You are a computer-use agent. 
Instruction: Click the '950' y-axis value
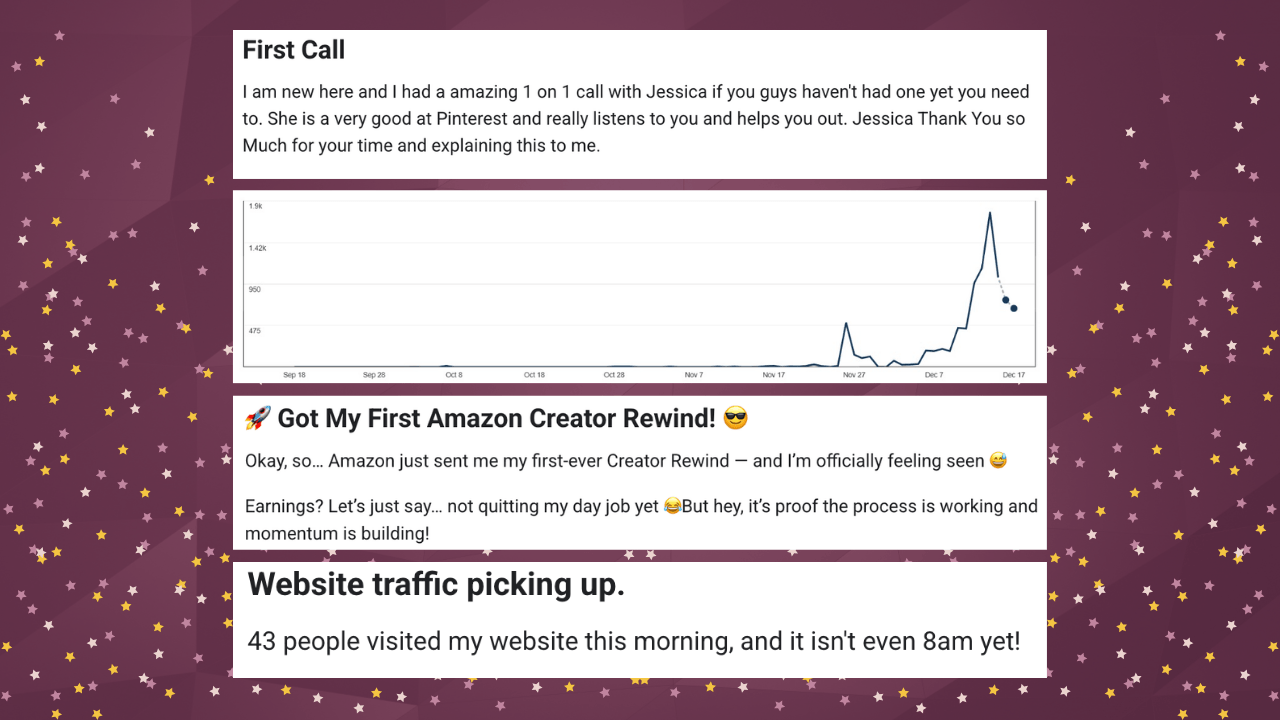tap(255, 289)
